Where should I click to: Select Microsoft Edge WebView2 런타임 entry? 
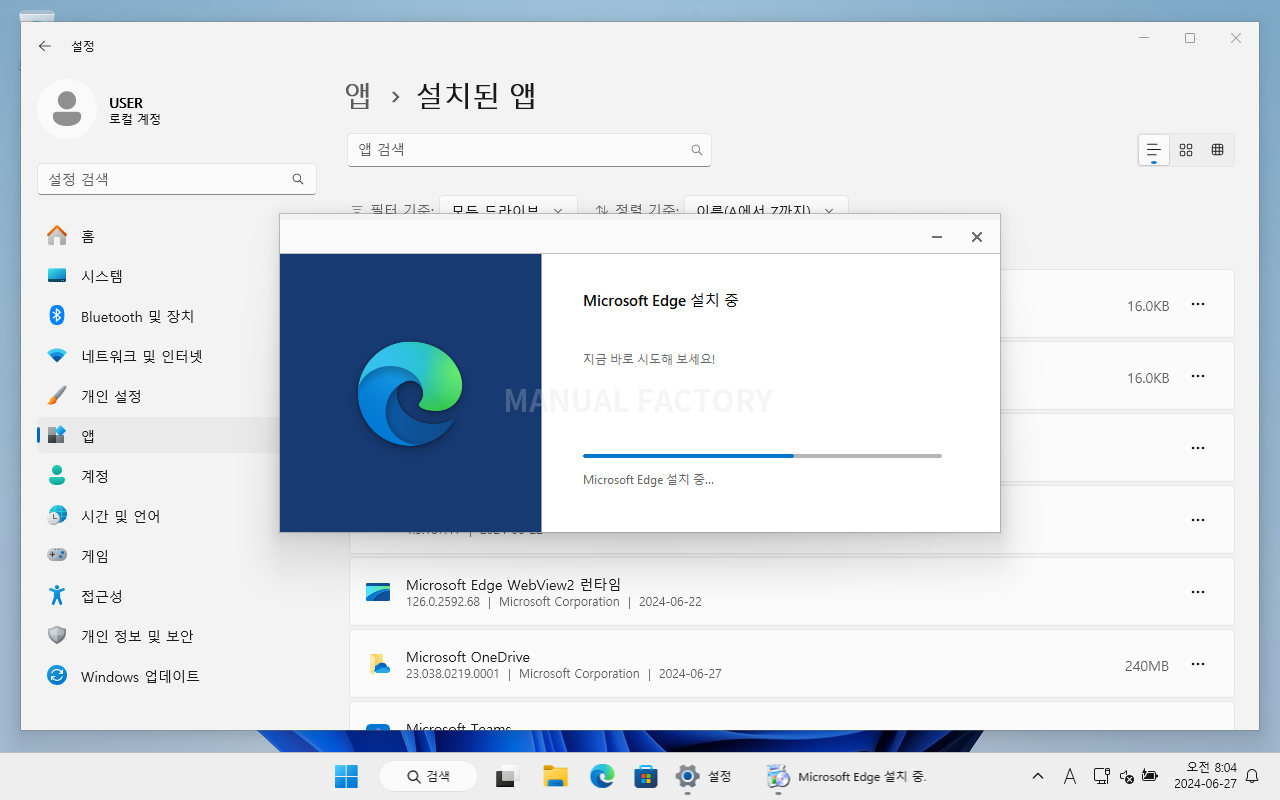click(x=792, y=592)
